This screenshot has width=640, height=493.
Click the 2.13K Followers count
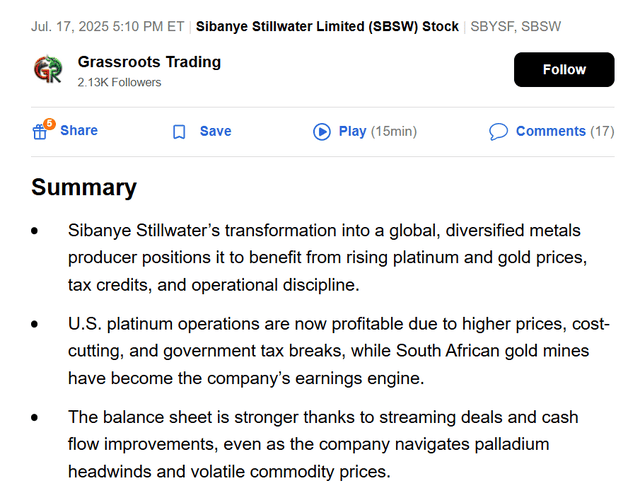[119, 82]
